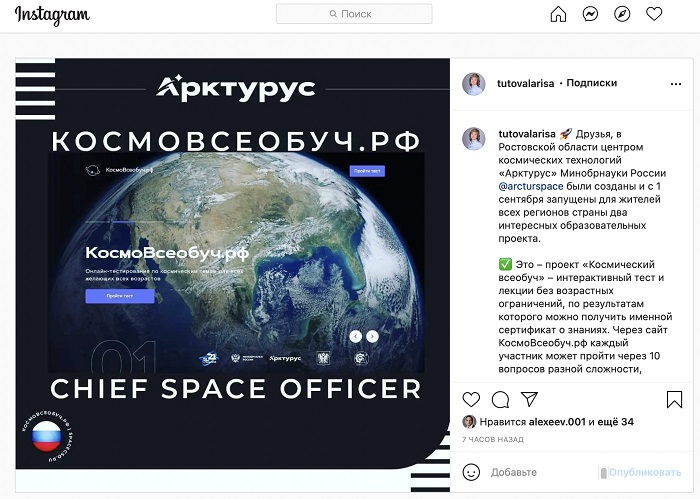Open the ещё 34 likes list

click(614, 422)
